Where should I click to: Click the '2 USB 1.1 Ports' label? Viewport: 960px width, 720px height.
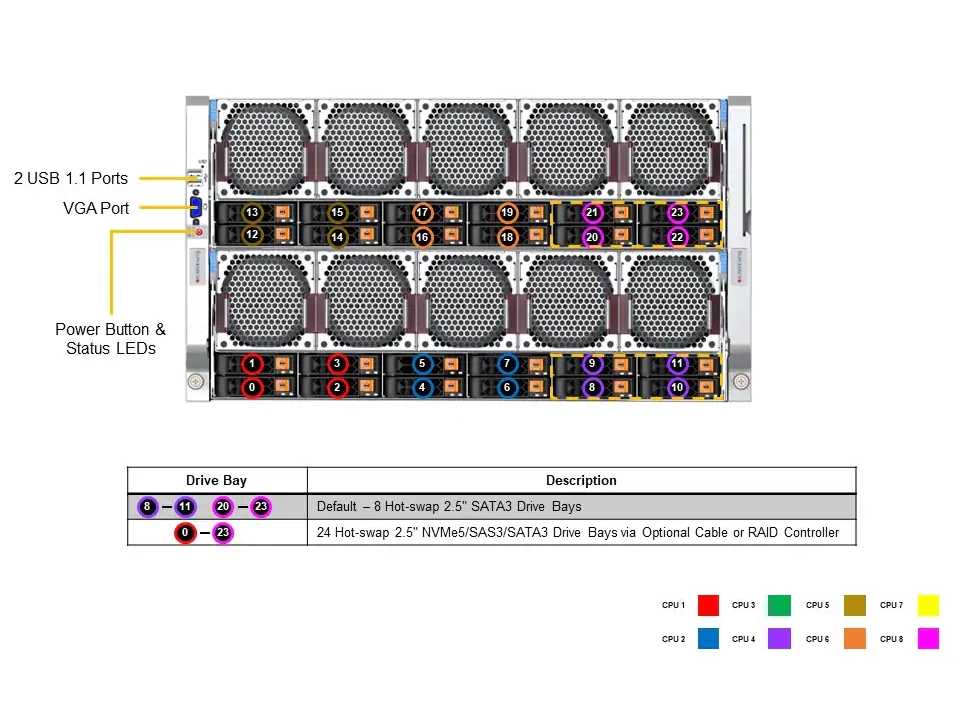71,178
